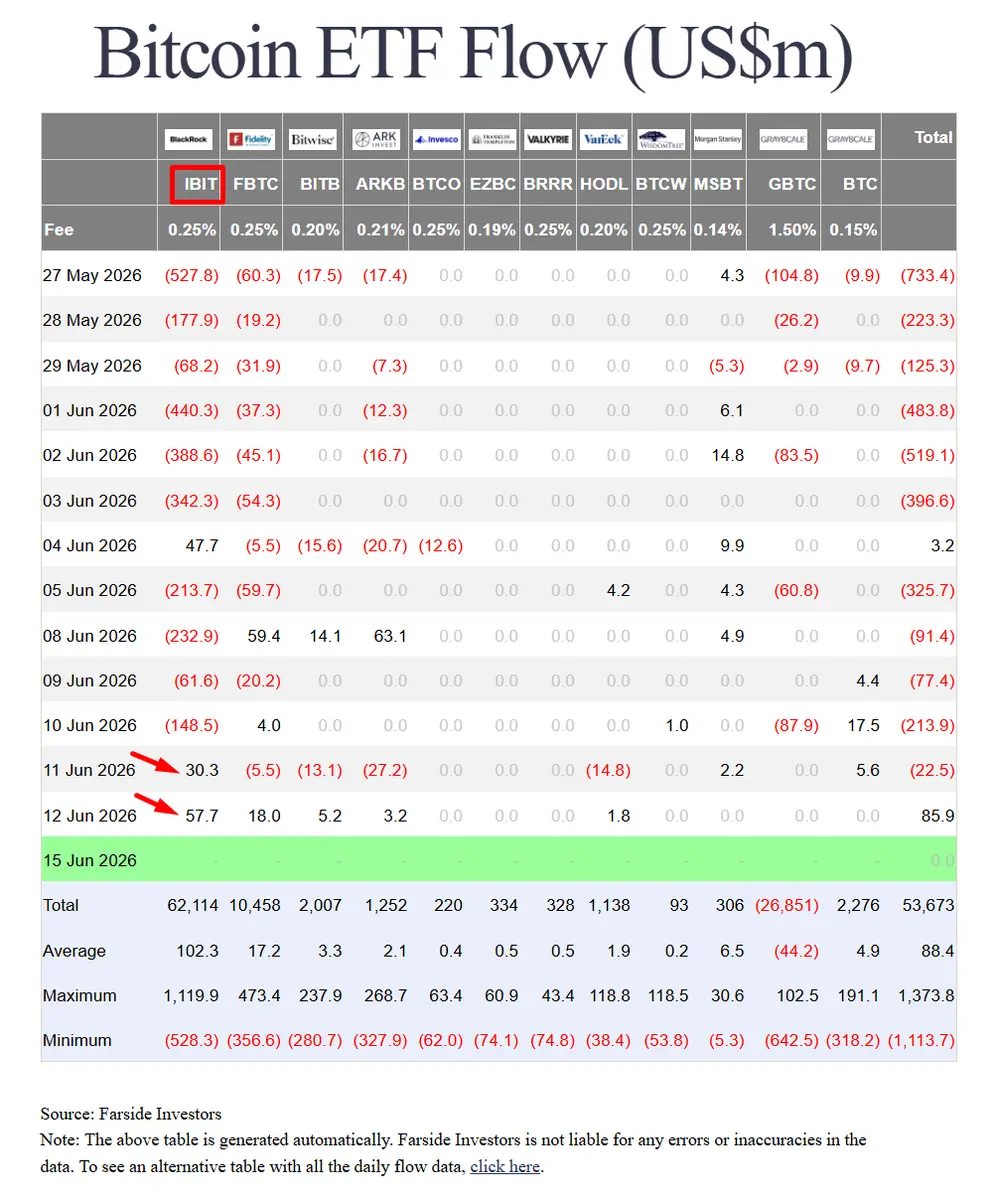
Task: Click the Franklin Templeton logo
Action: point(492,139)
